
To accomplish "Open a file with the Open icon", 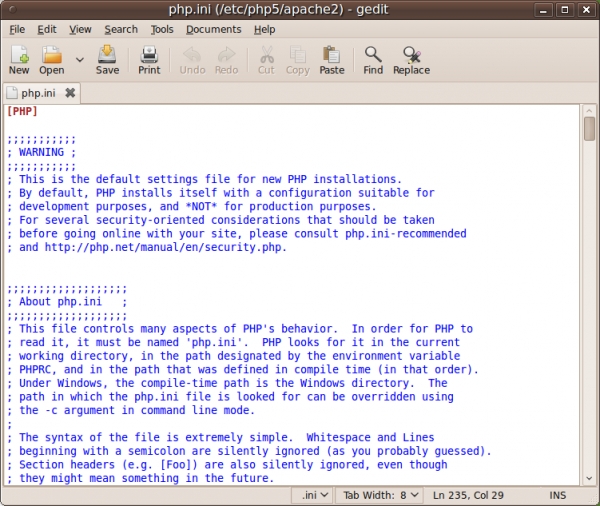I will pyautogui.click(x=52, y=60).
